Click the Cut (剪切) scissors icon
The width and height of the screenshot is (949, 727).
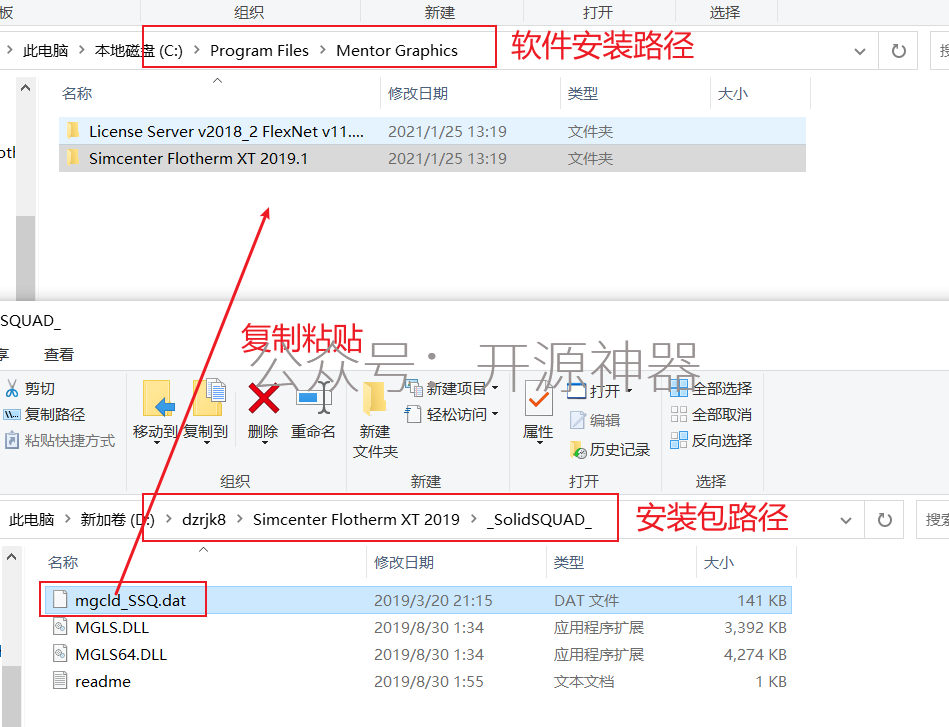(x=11, y=388)
